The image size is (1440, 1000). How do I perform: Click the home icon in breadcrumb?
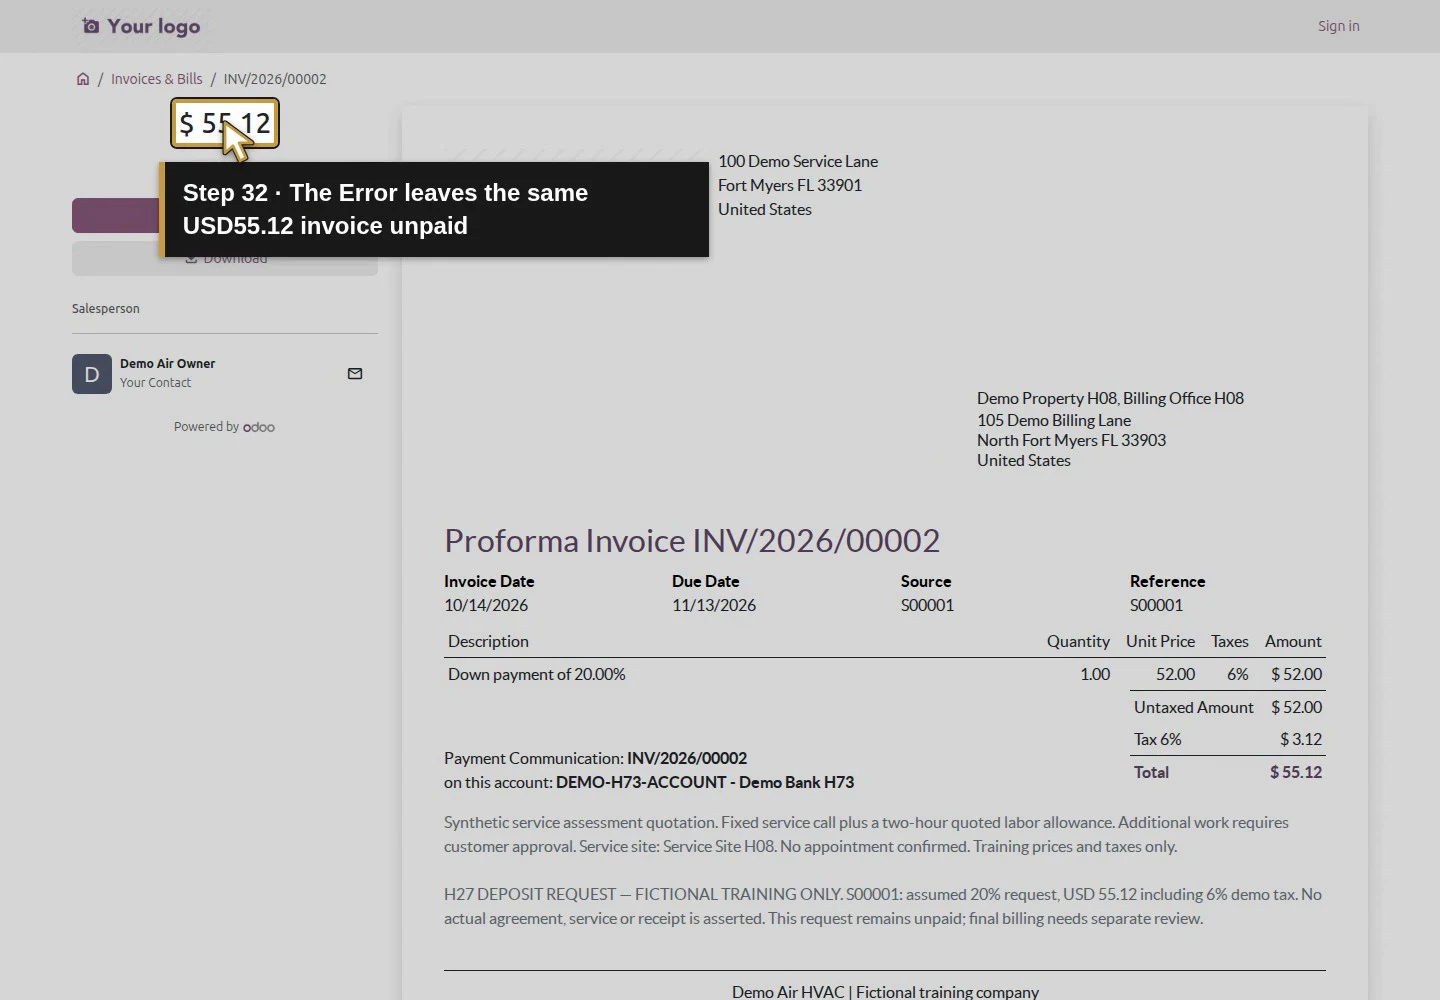[x=83, y=79]
